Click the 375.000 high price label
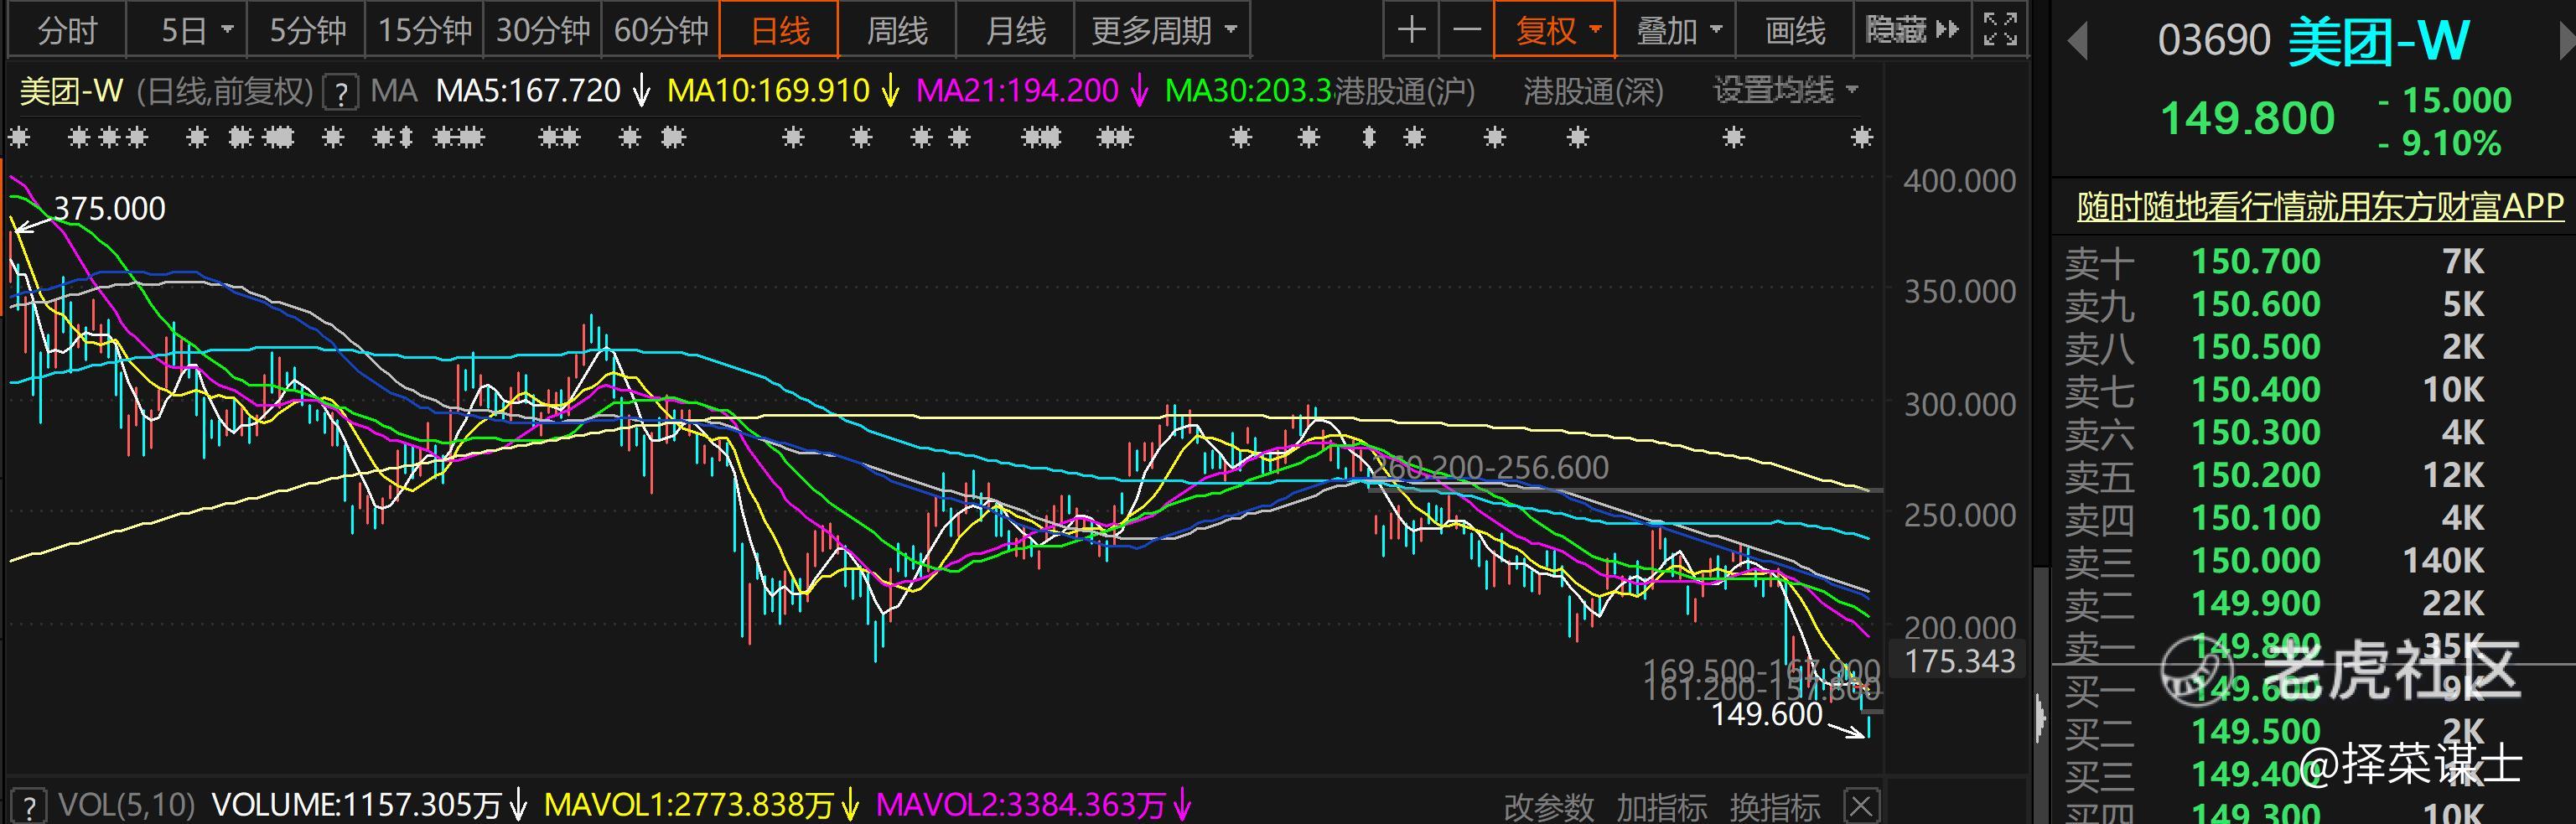 109,209
